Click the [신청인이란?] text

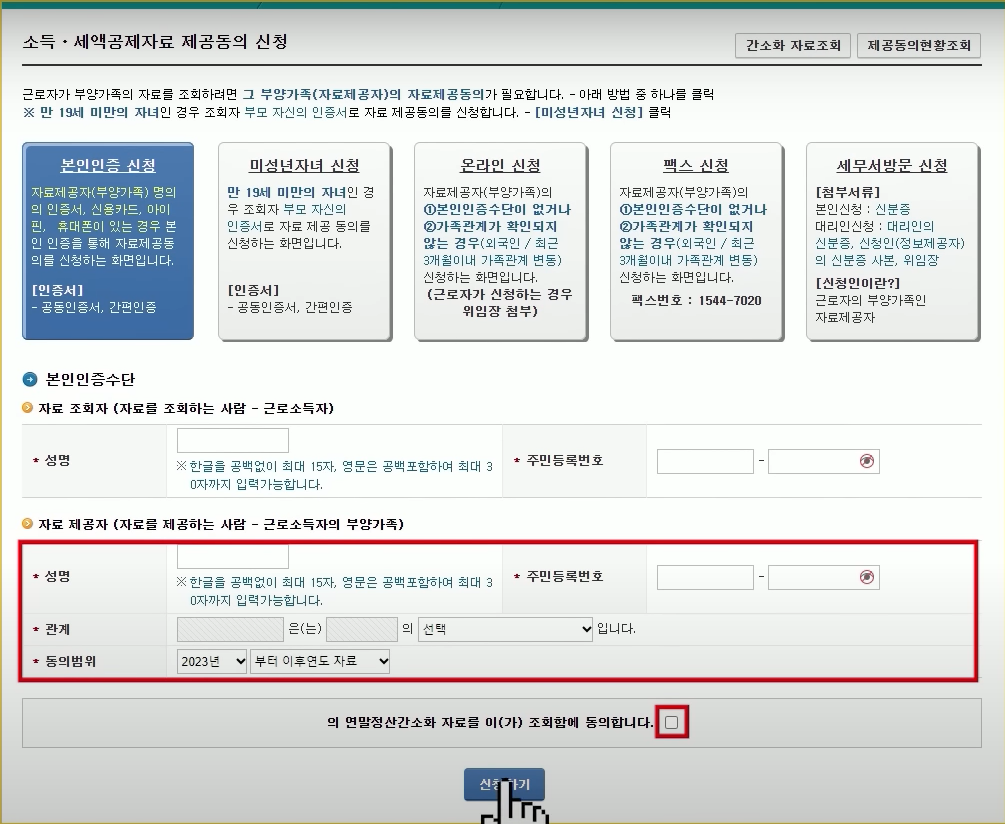(x=858, y=283)
